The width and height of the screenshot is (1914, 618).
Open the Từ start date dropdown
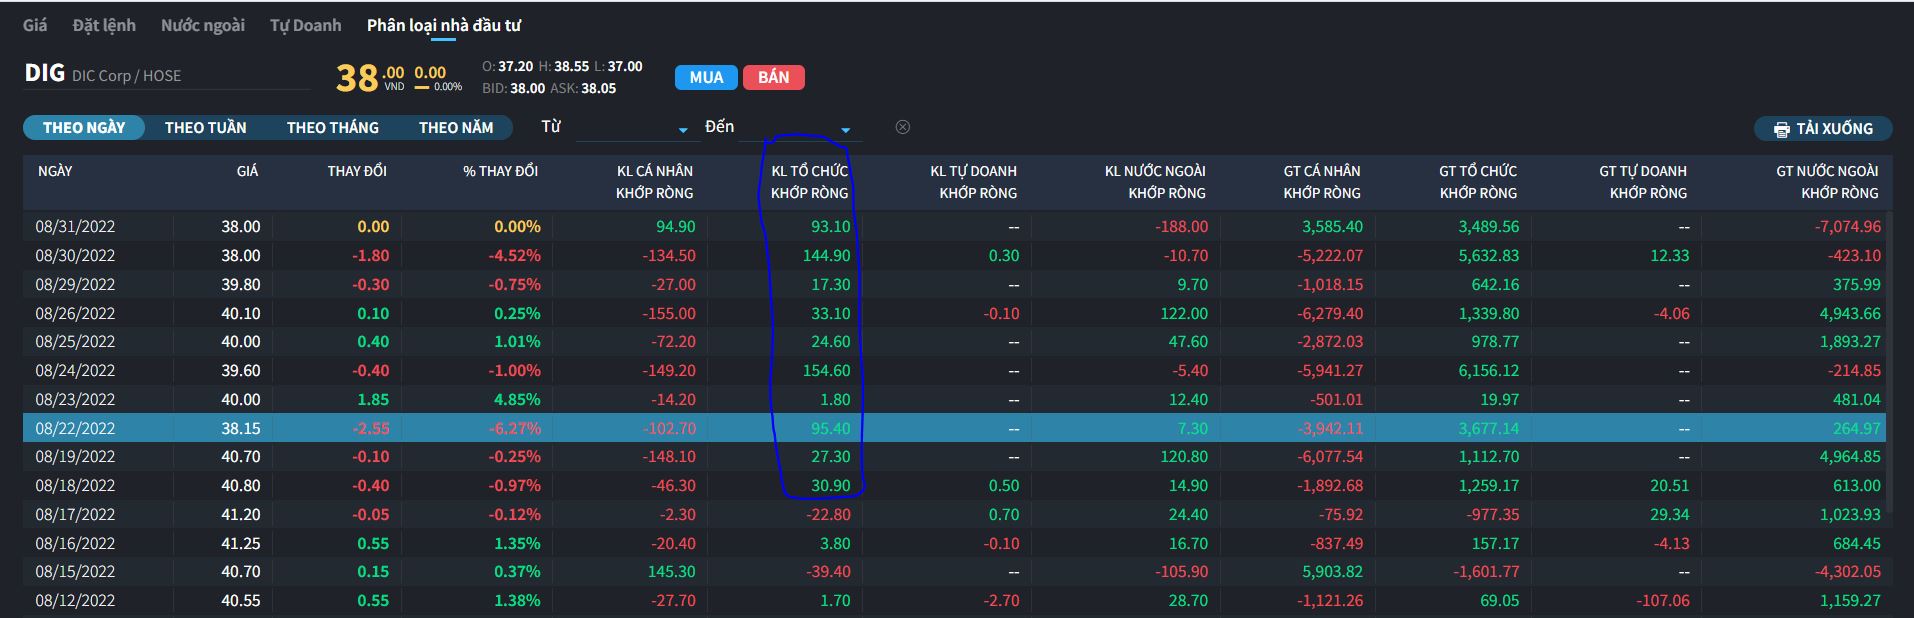click(x=632, y=129)
